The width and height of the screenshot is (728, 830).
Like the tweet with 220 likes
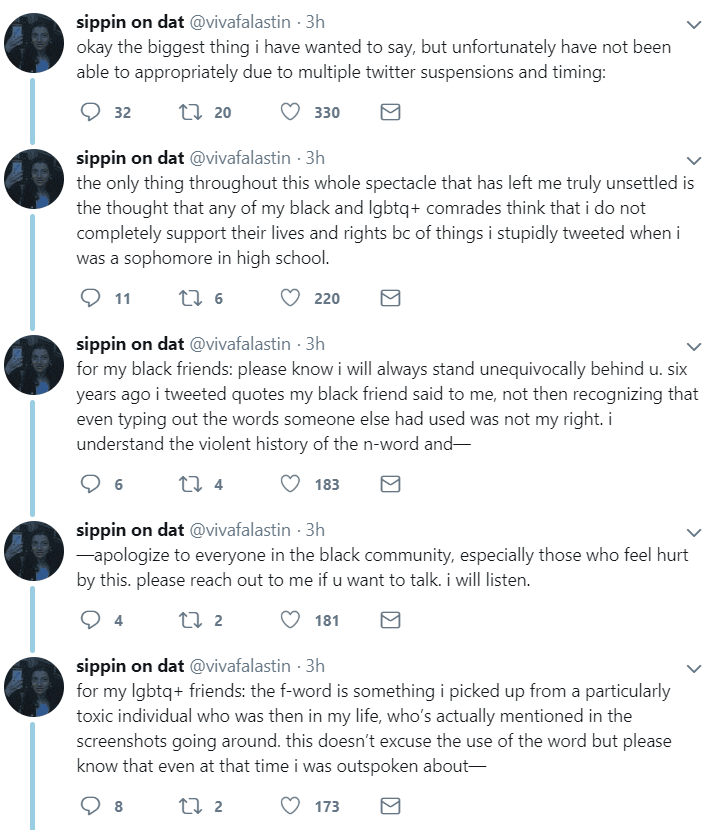(x=290, y=298)
